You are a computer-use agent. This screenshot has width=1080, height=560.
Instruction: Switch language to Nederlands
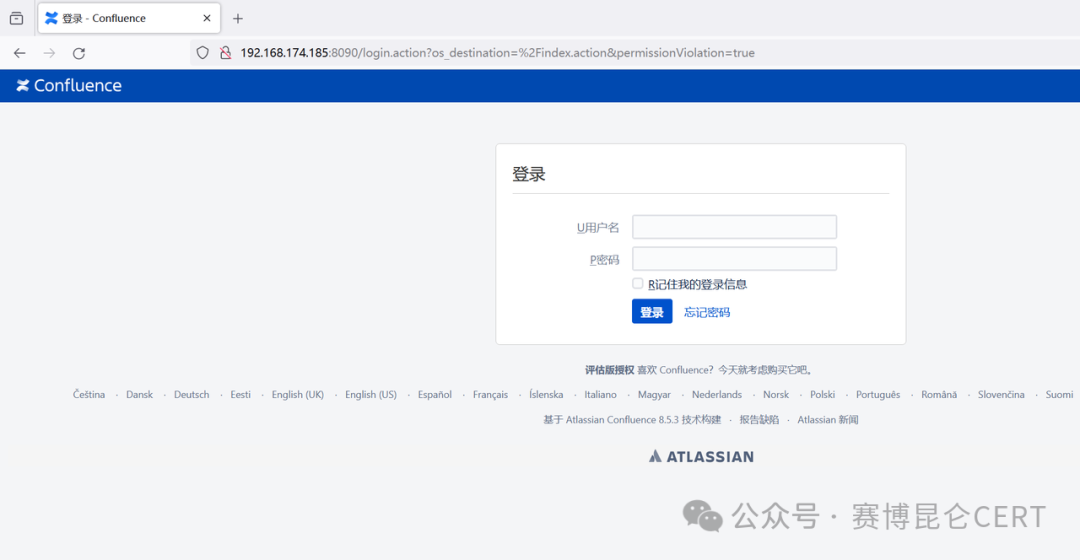[x=717, y=395]
